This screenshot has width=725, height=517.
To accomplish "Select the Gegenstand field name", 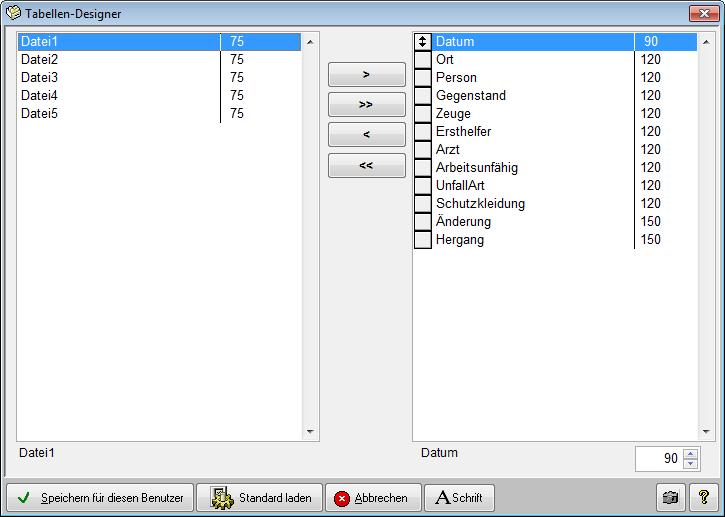I will 471,96.
